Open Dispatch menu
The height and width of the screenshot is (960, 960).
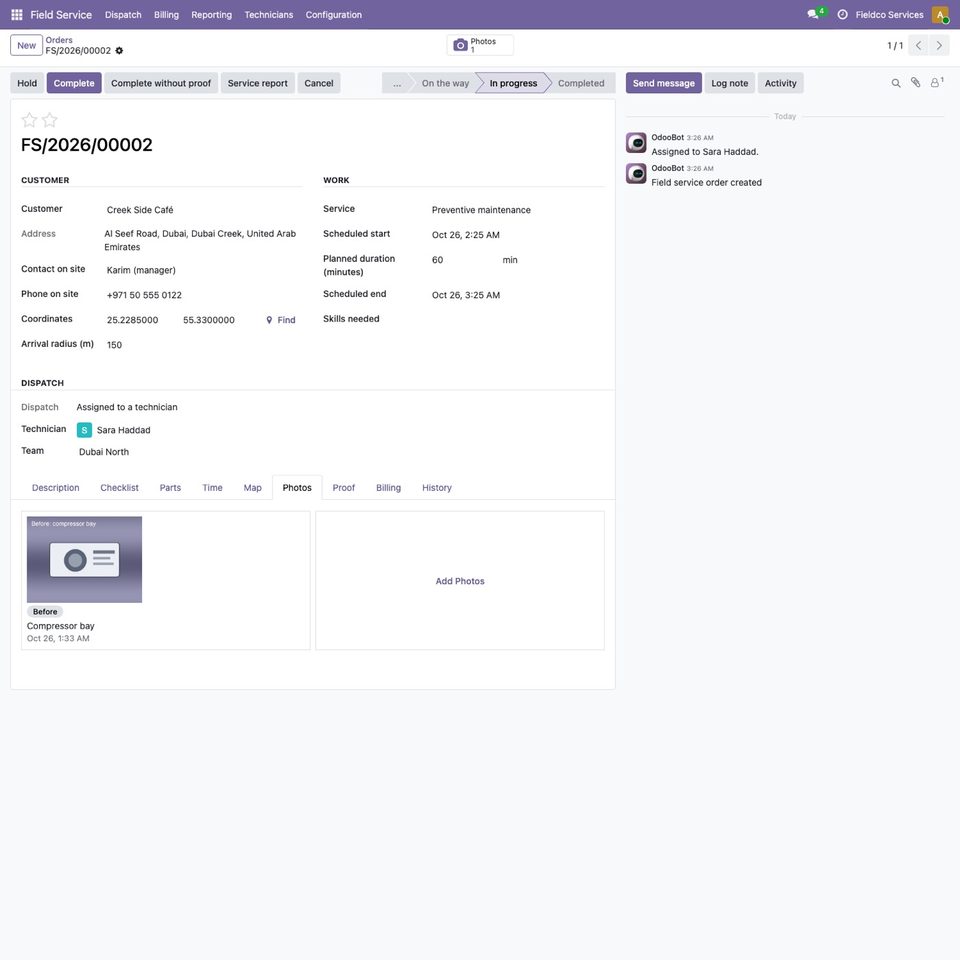[x=123, y=15]
